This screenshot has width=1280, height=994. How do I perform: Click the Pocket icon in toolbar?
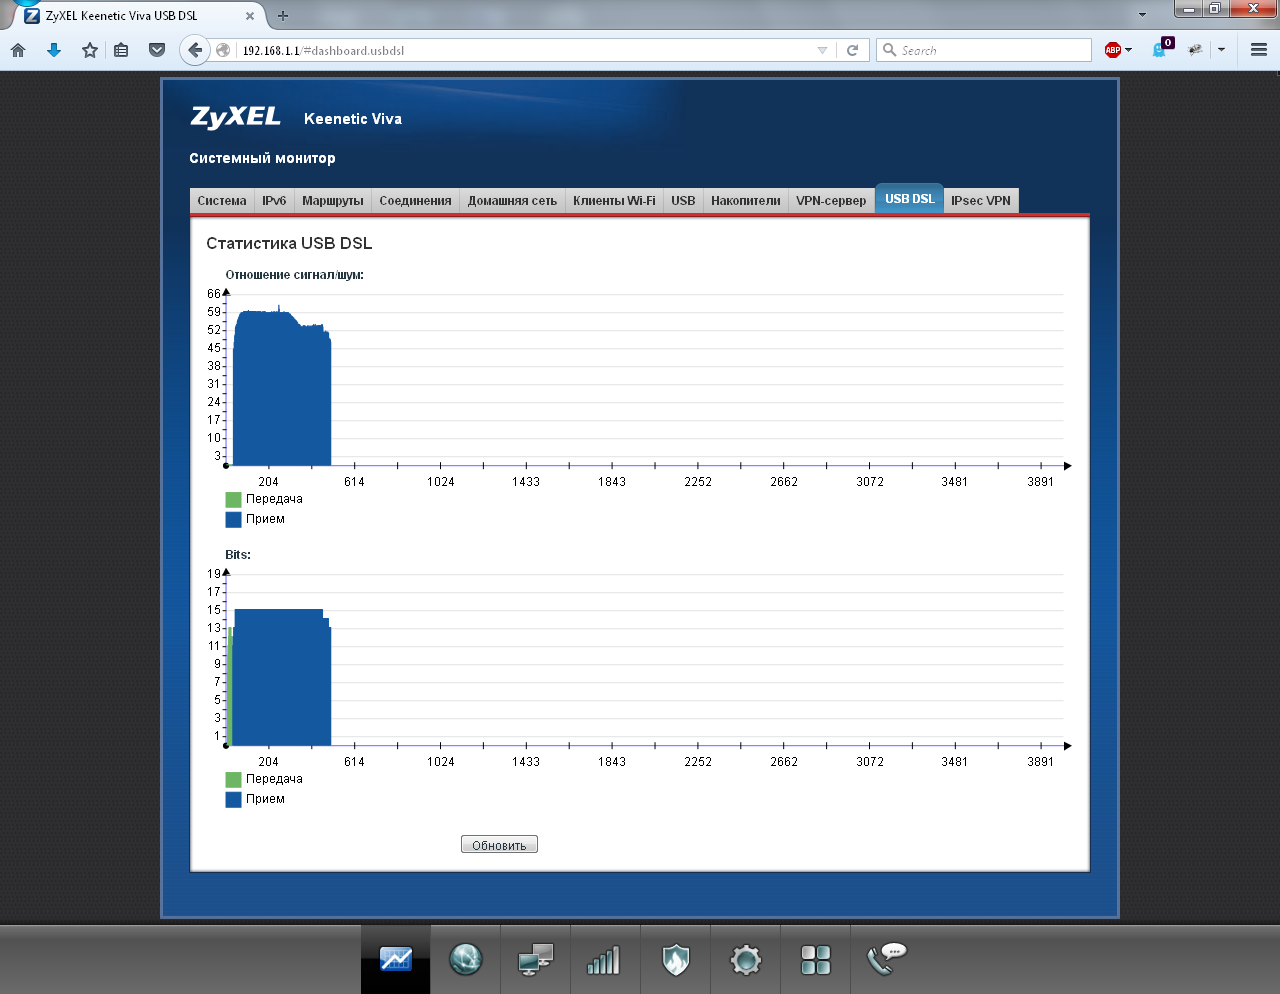click(157, 50)
